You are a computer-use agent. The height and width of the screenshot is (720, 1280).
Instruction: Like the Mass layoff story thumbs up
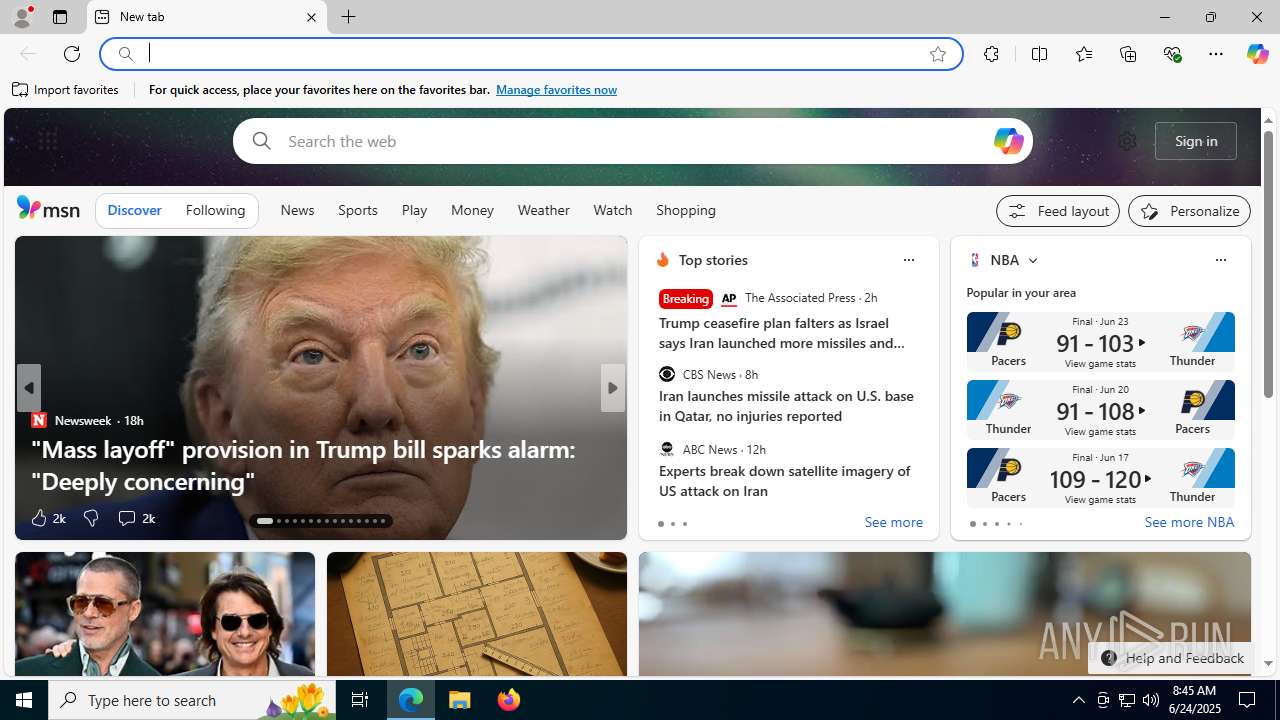(x=47, y=518)
